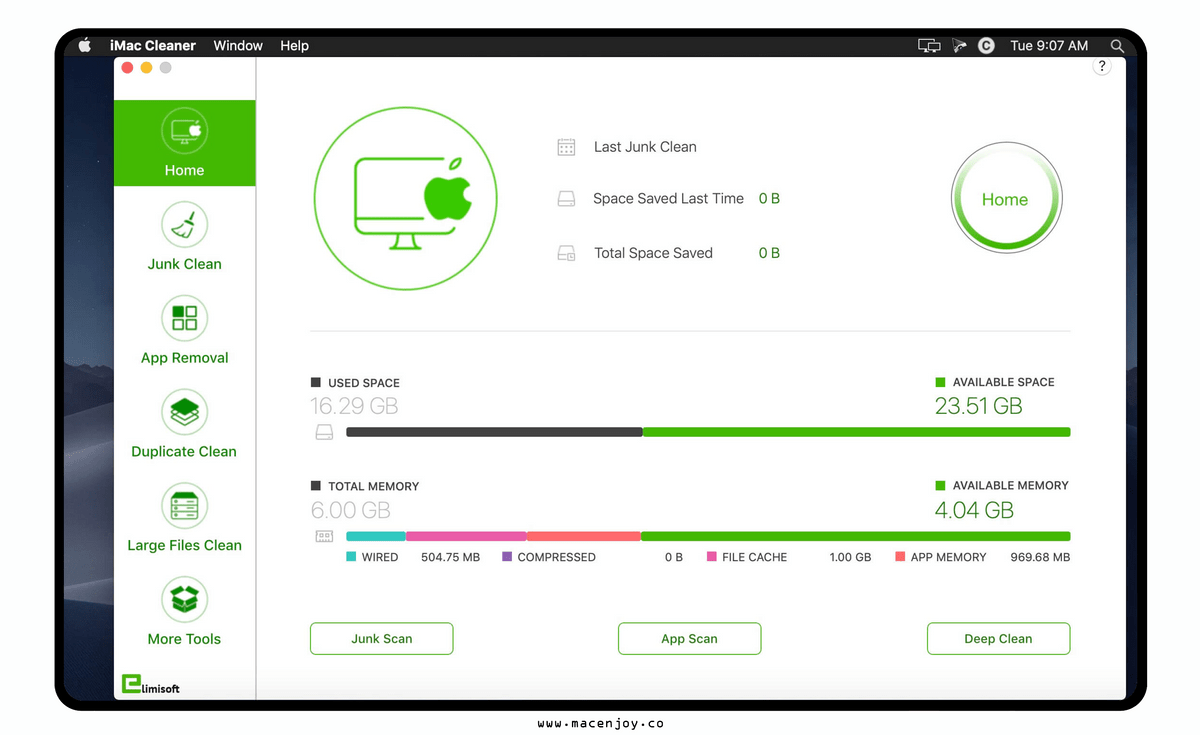Click the pink FILE CACHE legend swatch
Screen dimensions: 1200x735
[x=712, y=557]
